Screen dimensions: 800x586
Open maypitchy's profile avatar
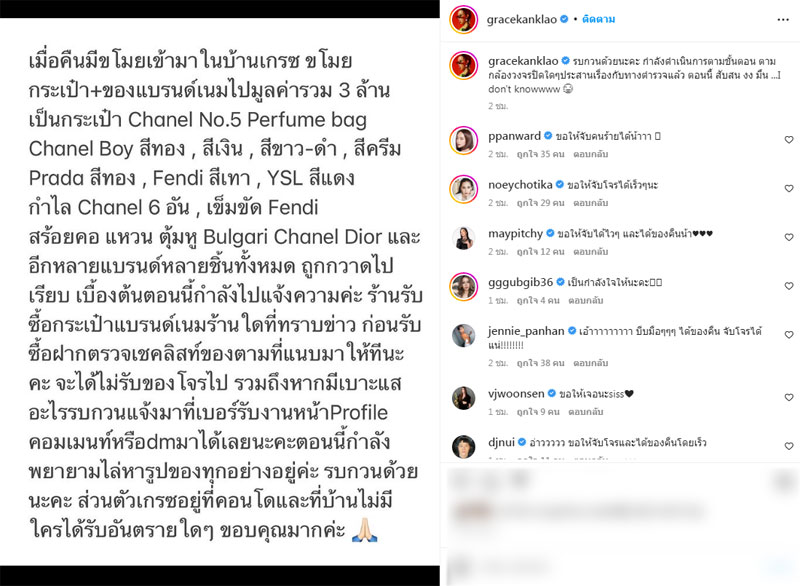click(x=463, y=238)
